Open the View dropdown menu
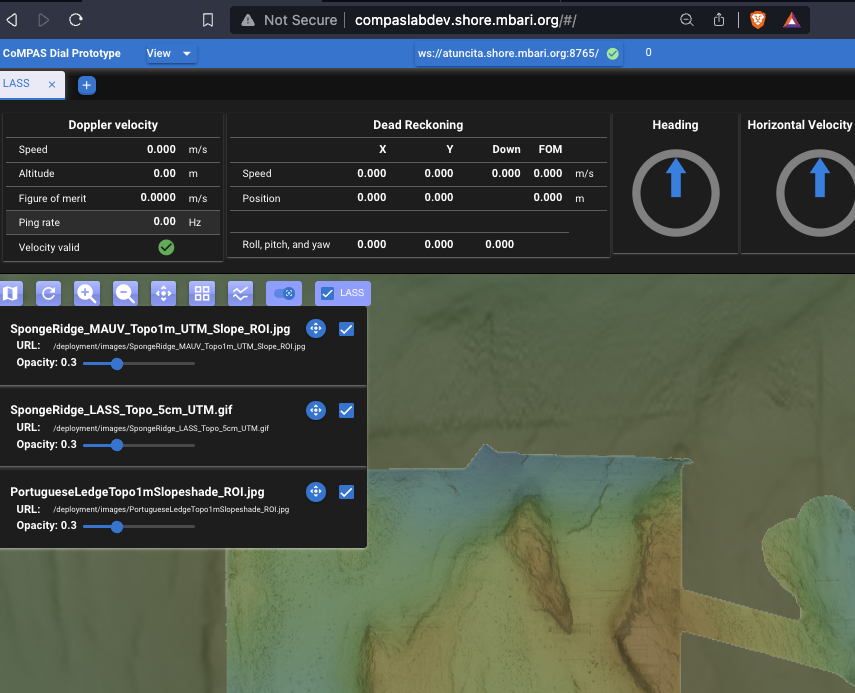The height and width of the screenshot is (693, 855). tap(170, 53)
